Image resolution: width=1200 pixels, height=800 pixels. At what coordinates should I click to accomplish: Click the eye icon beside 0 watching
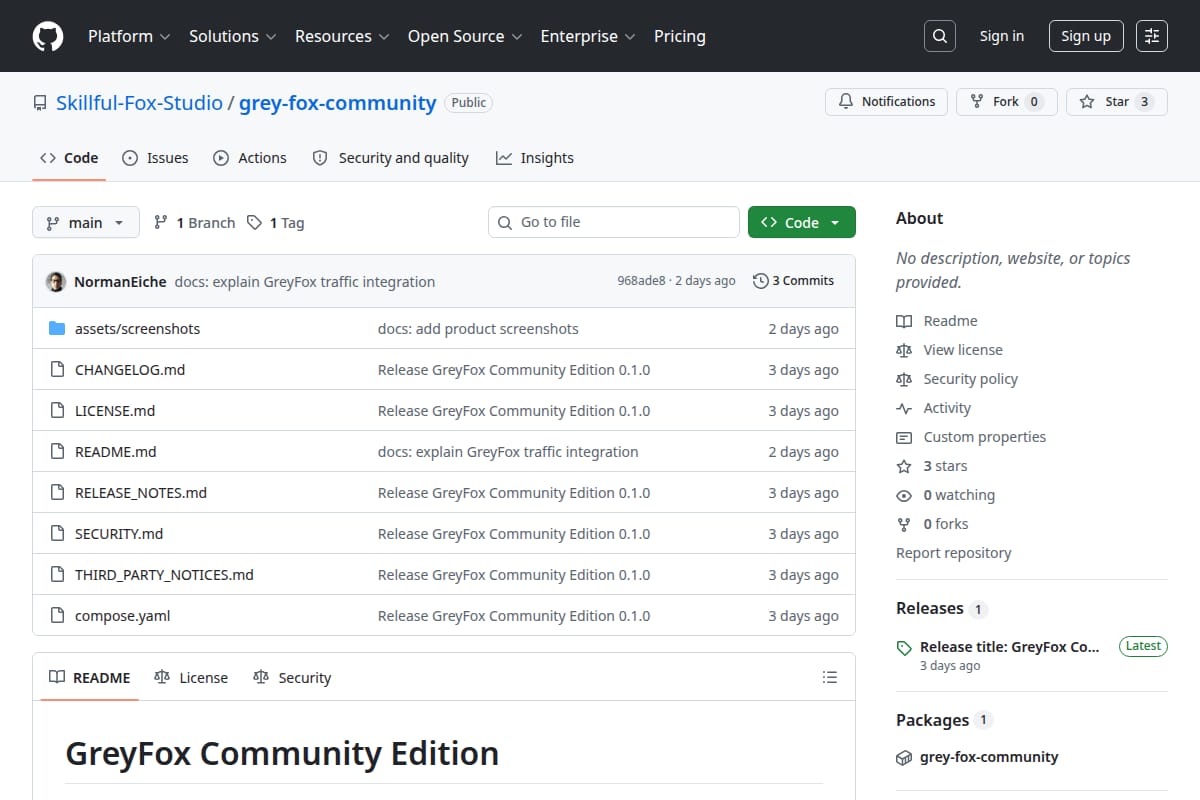(x=904, y=495)
